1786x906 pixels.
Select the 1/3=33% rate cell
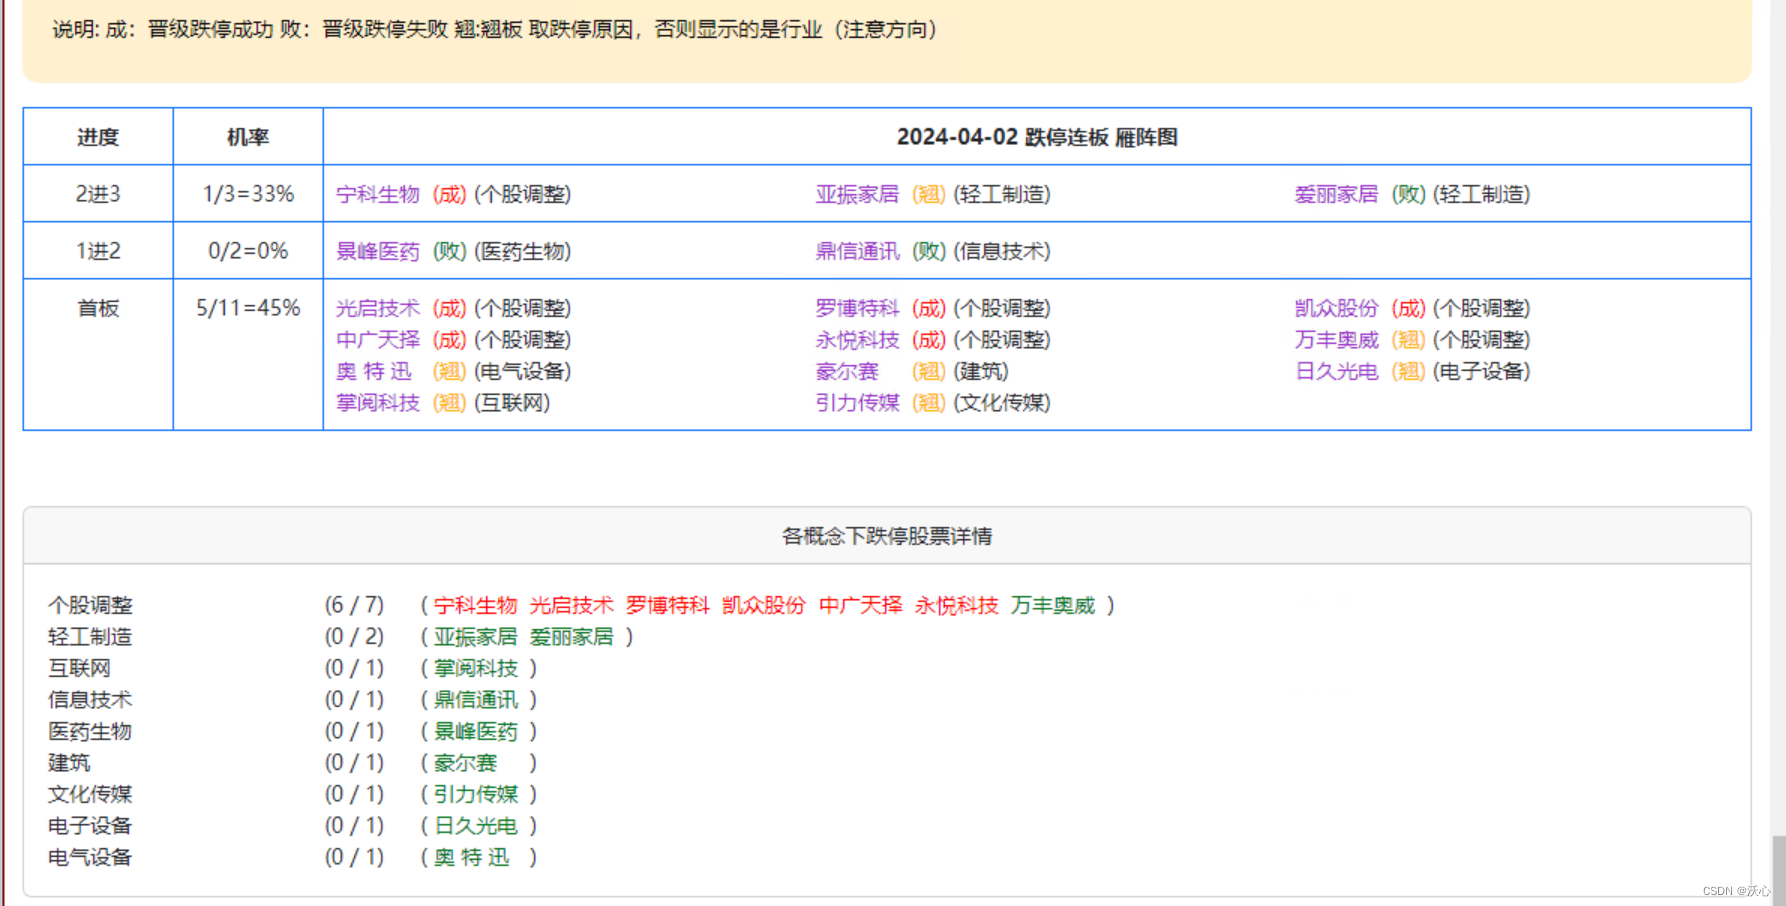[x=248, y=194]
